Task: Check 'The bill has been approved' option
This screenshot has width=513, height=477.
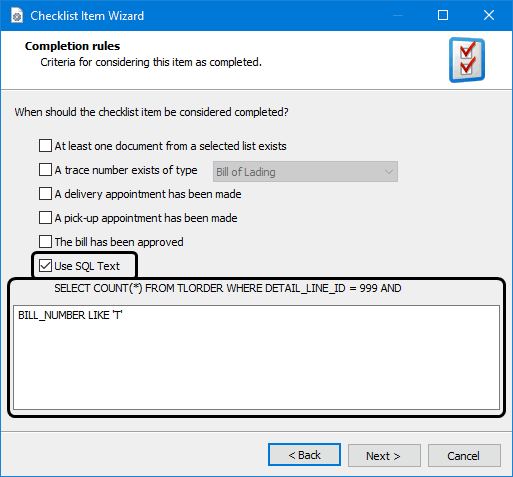Action: [x=45, y=242]
